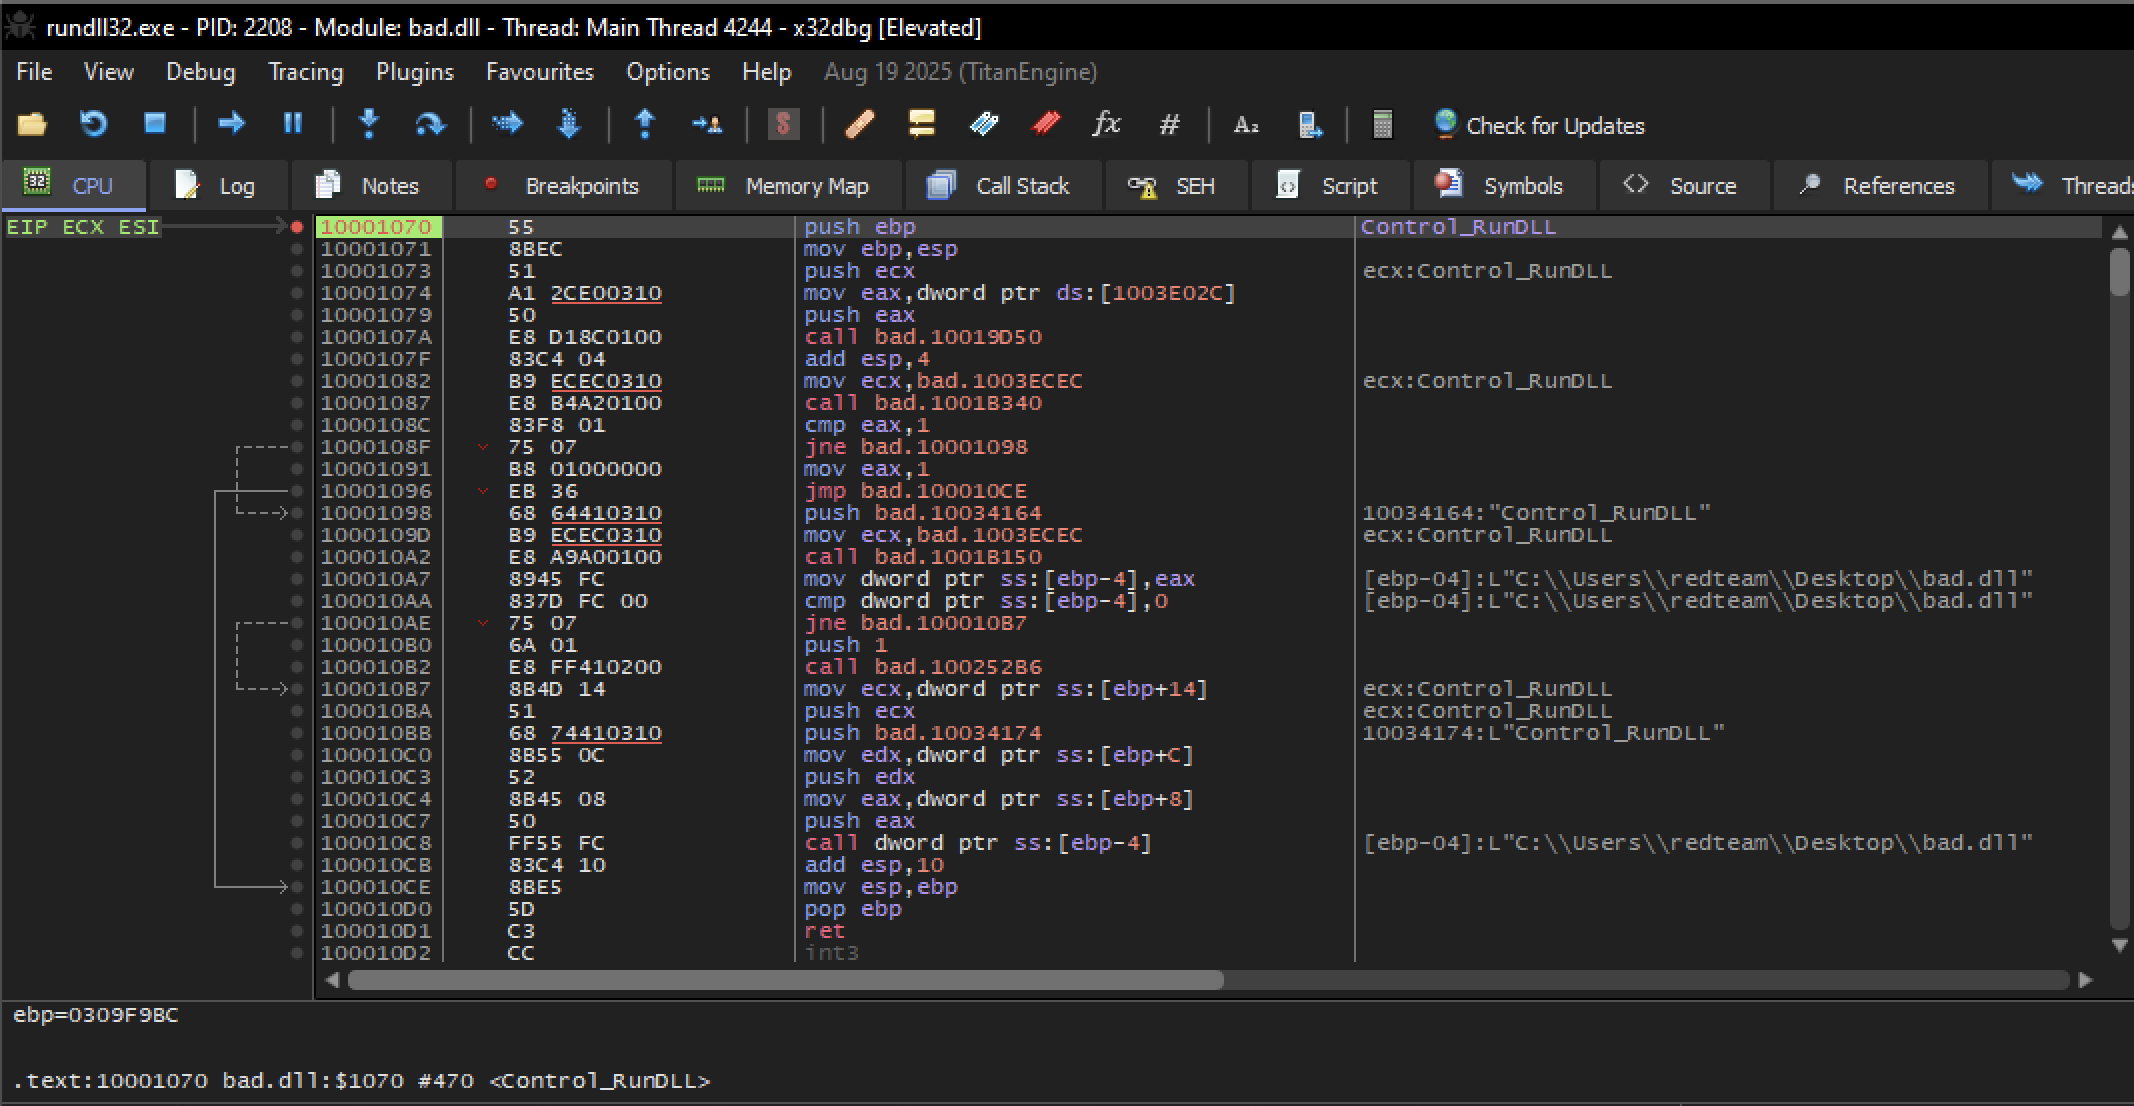This screenshot has width=2134, height=1106.
Task: Open the Patches bandage icon
Action: [860, 124]
